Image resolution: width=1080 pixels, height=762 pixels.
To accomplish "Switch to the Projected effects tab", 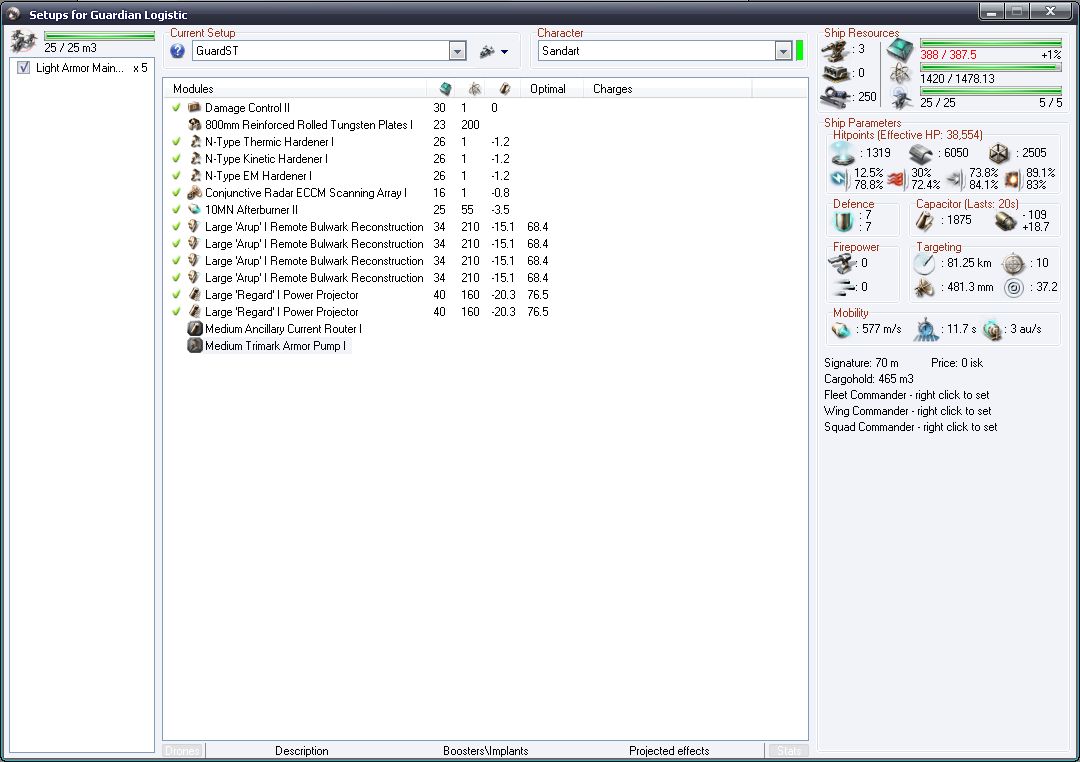I will point(669,751).
